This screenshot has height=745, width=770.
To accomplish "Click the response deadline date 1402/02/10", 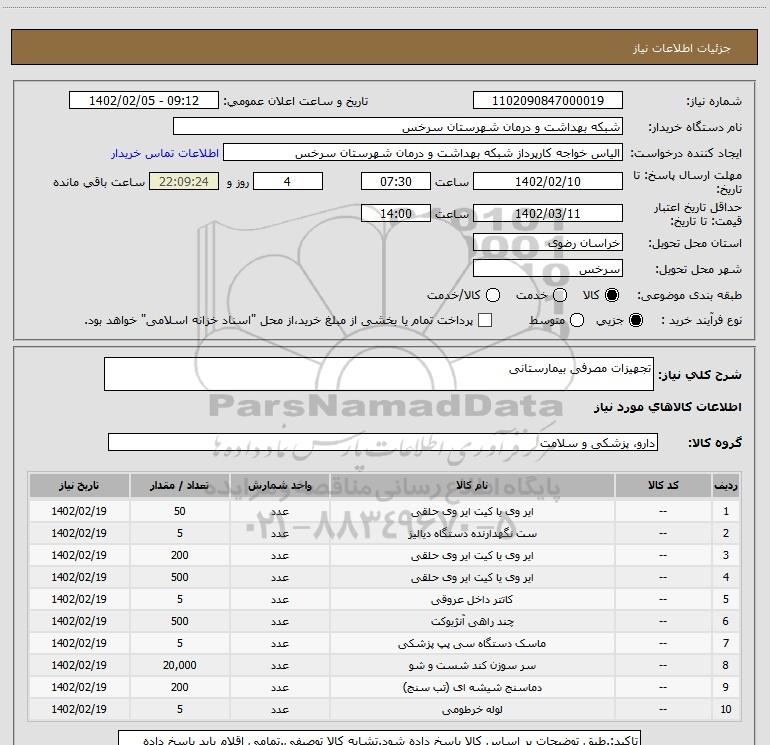I will point(548,181).
